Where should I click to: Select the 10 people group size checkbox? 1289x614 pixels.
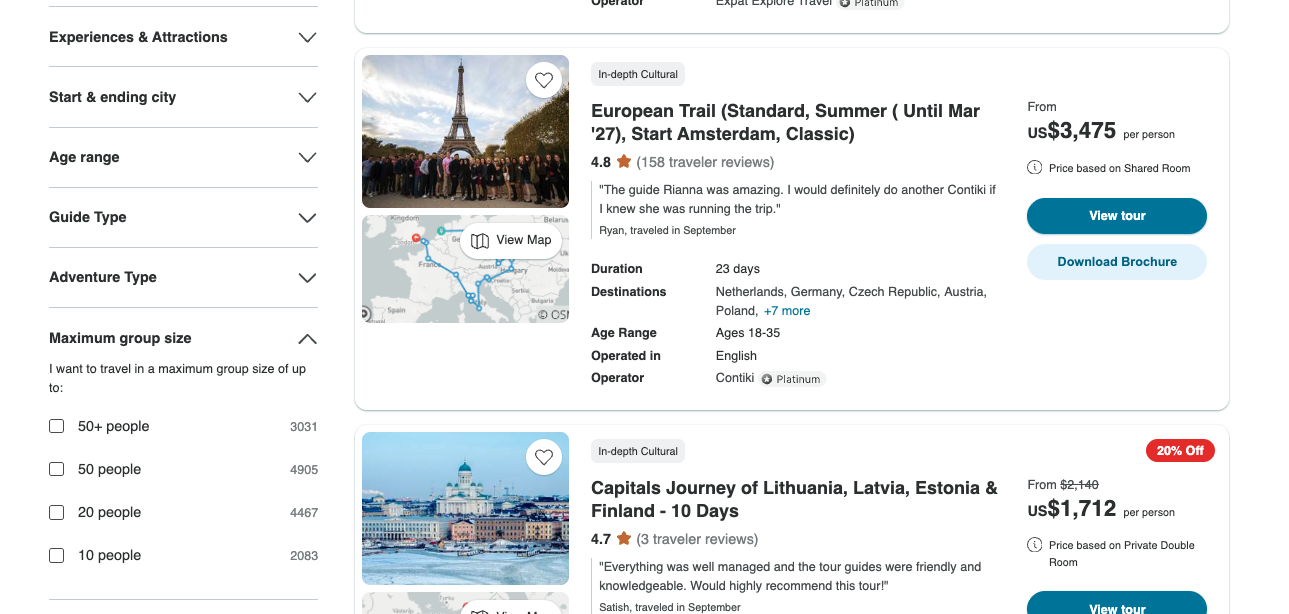tap(57, 555)
